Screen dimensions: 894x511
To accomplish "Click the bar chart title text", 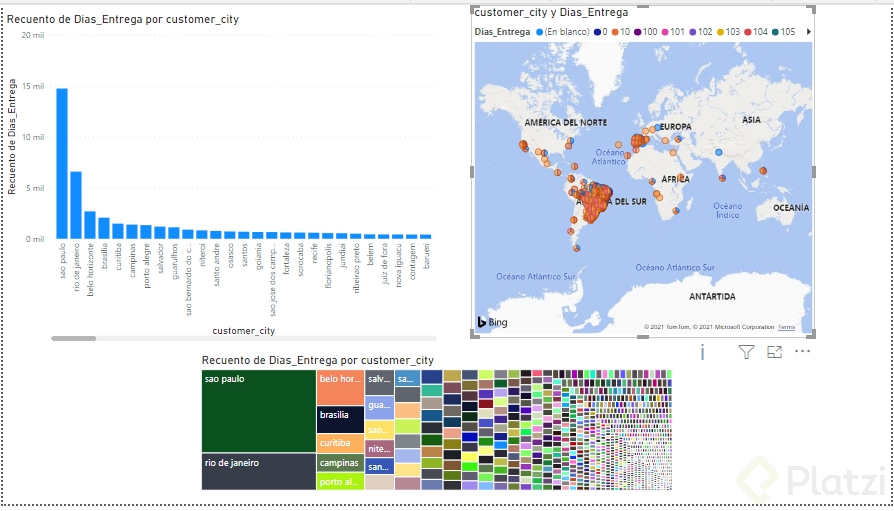I will (x=123, y=19).
